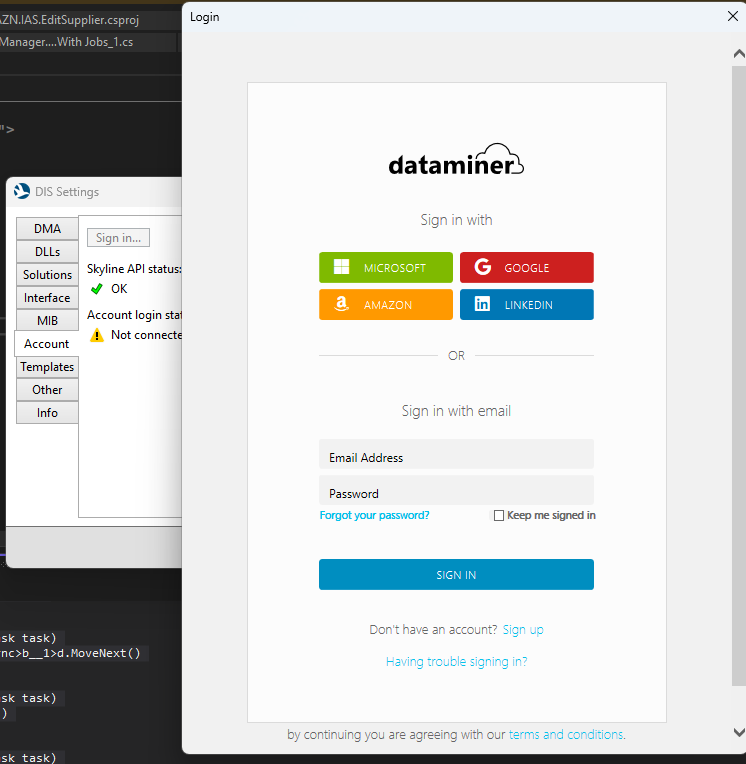The height and width of the screenshot is (764, 746).
Task: Switch to the DMA tab
Action: [47, 229]
